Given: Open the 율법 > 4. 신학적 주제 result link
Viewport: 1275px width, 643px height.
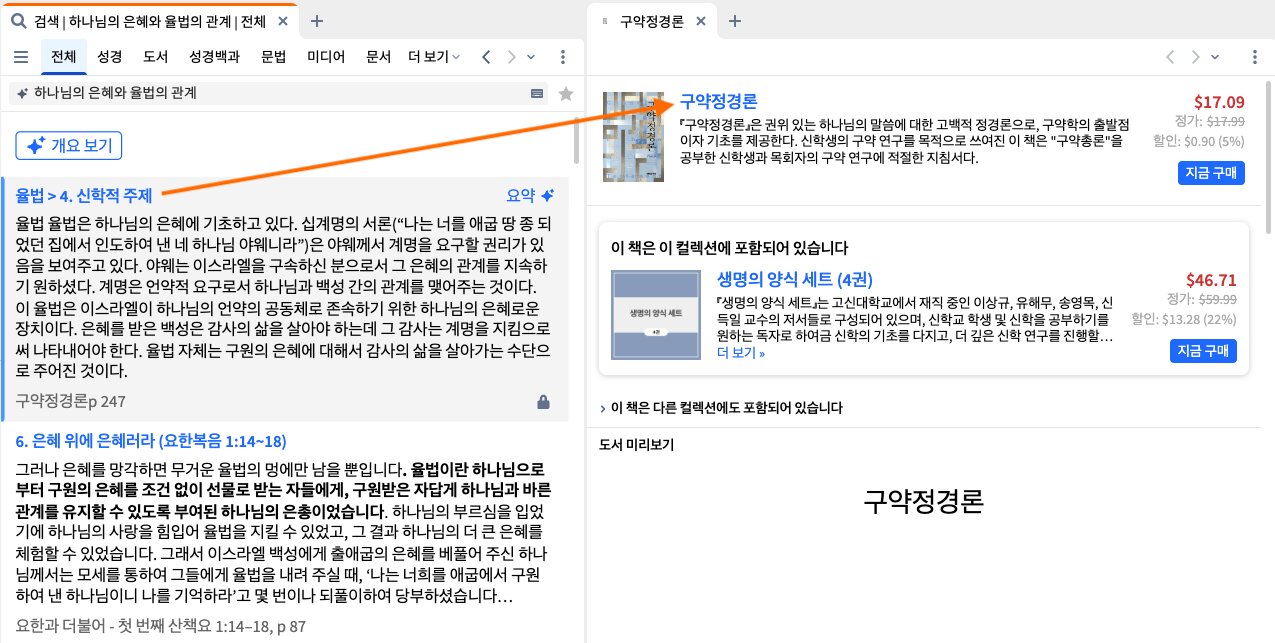Looking at the screenshot, I should pyautogui.click(x=84, y=196).
